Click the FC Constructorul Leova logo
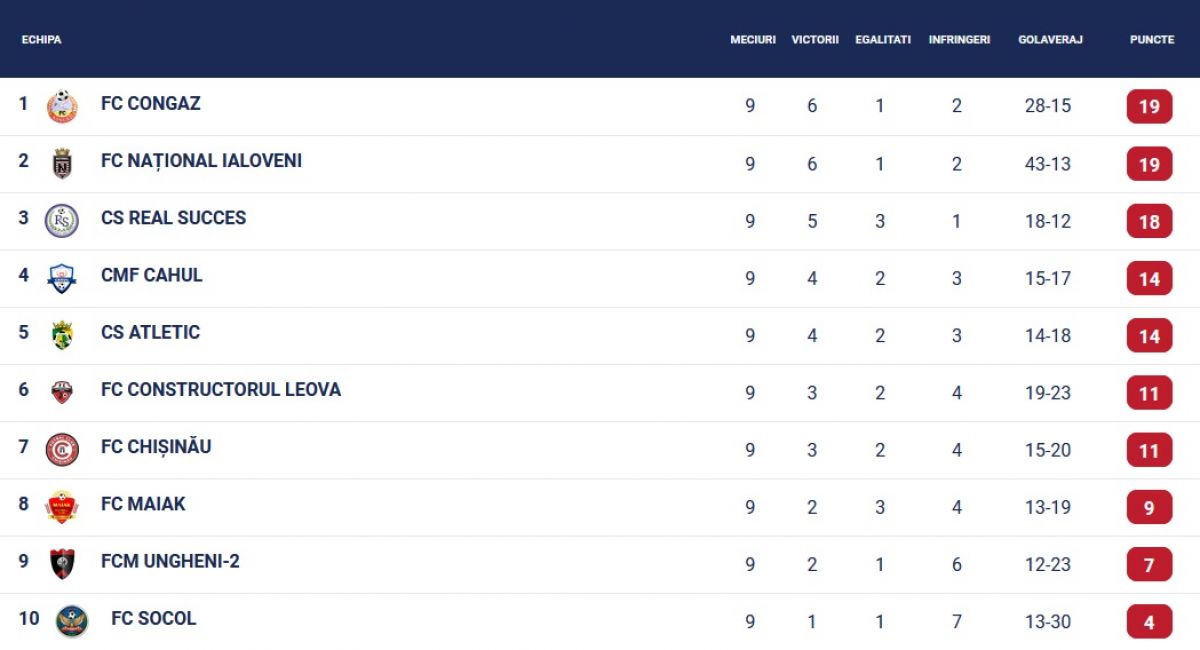This screenshot has width=1200, height=650. 62,392
